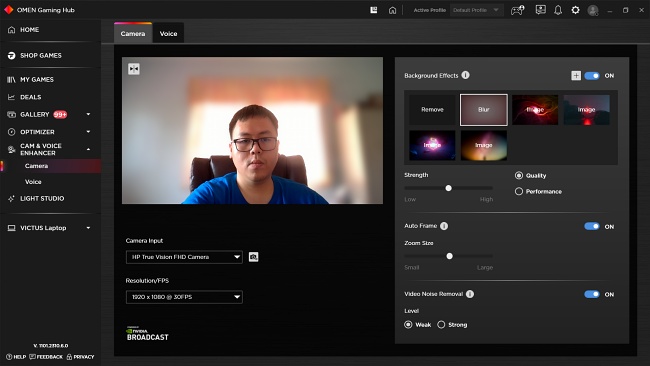Select the Performance radio button

[x=519, y=191]
